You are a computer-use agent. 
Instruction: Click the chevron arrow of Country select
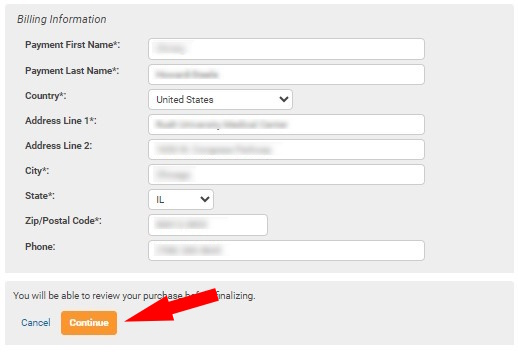click(x=284, y=99)
